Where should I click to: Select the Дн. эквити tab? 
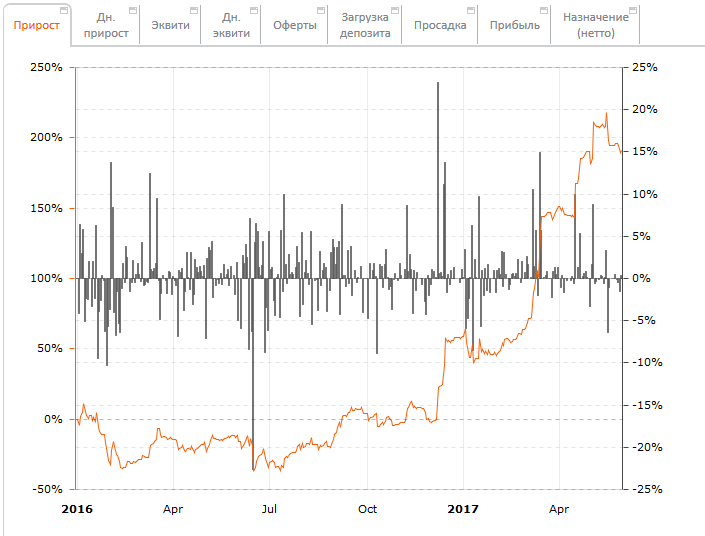click(231, 25)
